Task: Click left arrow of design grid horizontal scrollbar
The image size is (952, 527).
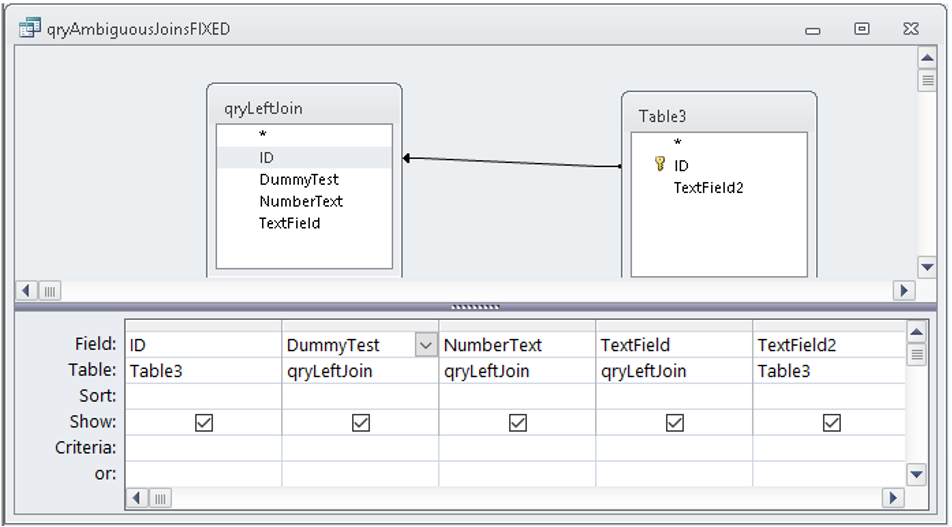Action: (137, 498)
